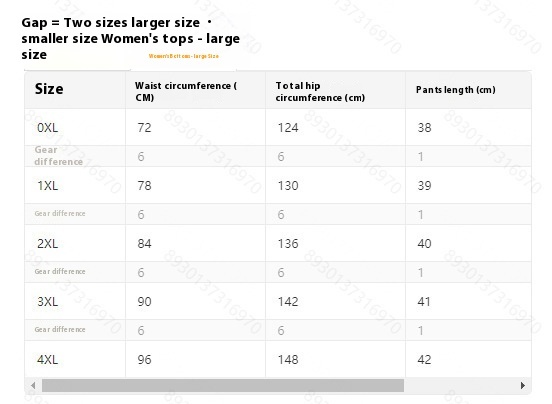Select the 3XL size row label
Screen dimensions: 552x404
click(x=48, y=302)
